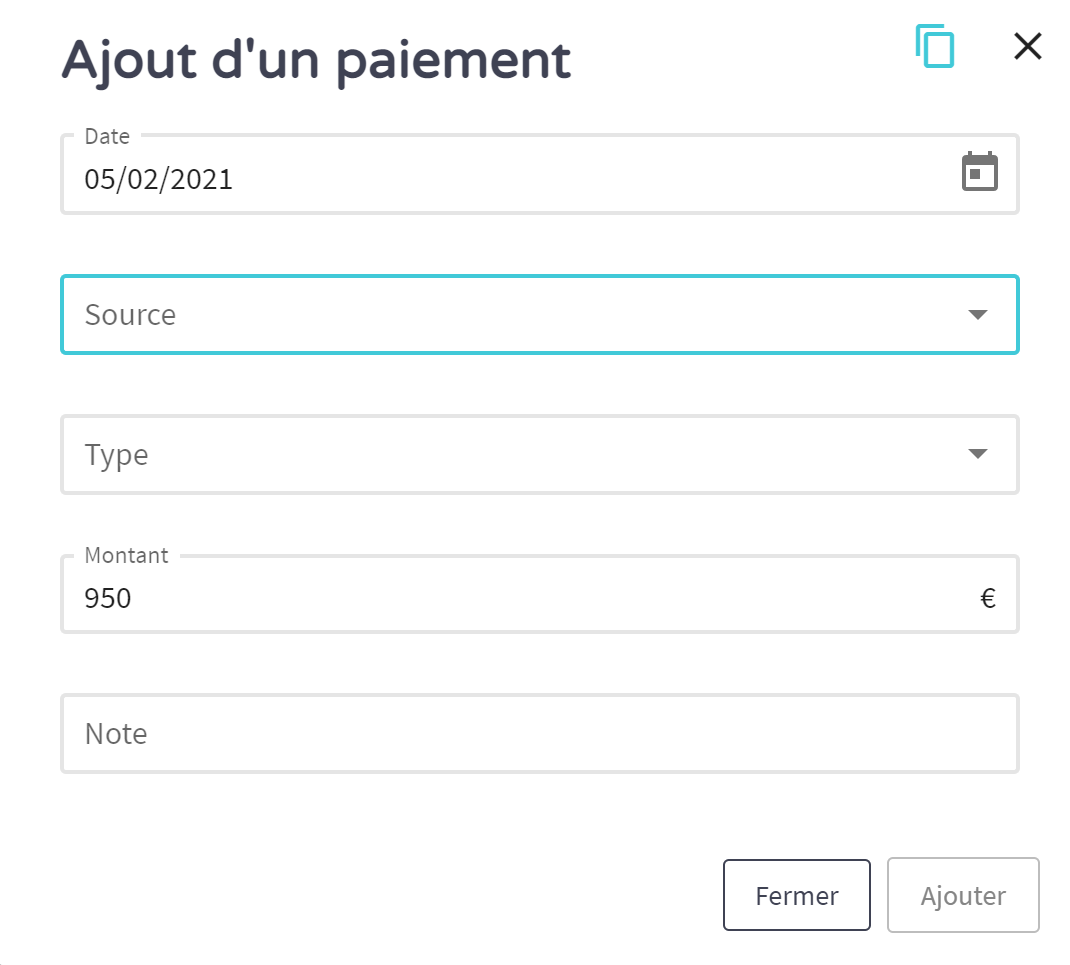The width and height of the screenshot is (1070, 965).
Task: Click the "Ajout d'un paiement" heading
Action: click(316, 60)
